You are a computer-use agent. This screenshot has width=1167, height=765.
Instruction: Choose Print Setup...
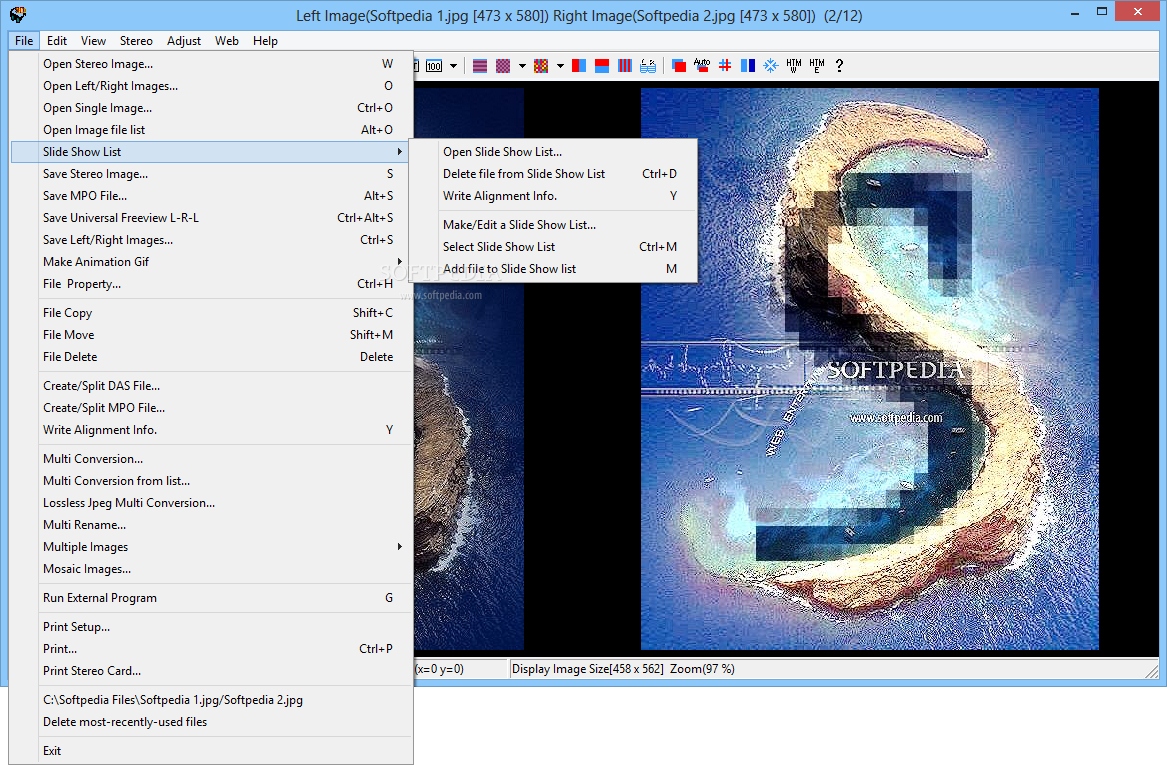click(211, 627)
